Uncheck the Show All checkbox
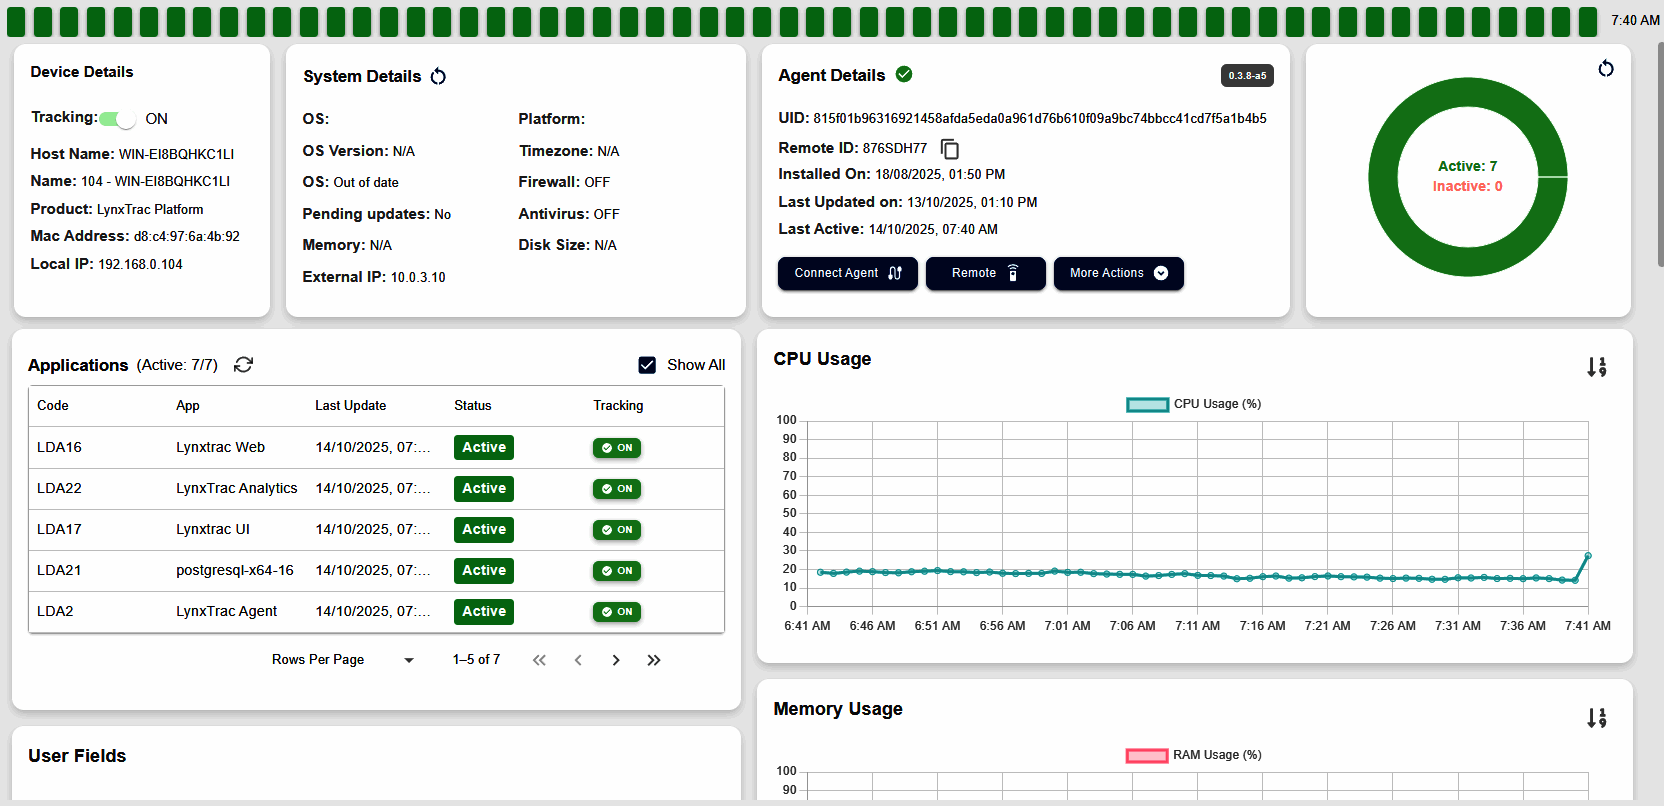The image size is (1664, 806). click(647, 365)
